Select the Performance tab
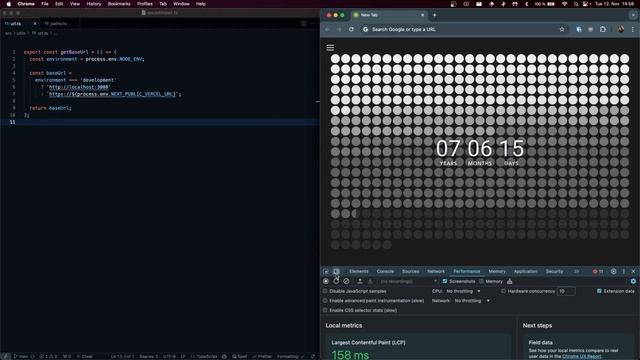 [467, 271]
